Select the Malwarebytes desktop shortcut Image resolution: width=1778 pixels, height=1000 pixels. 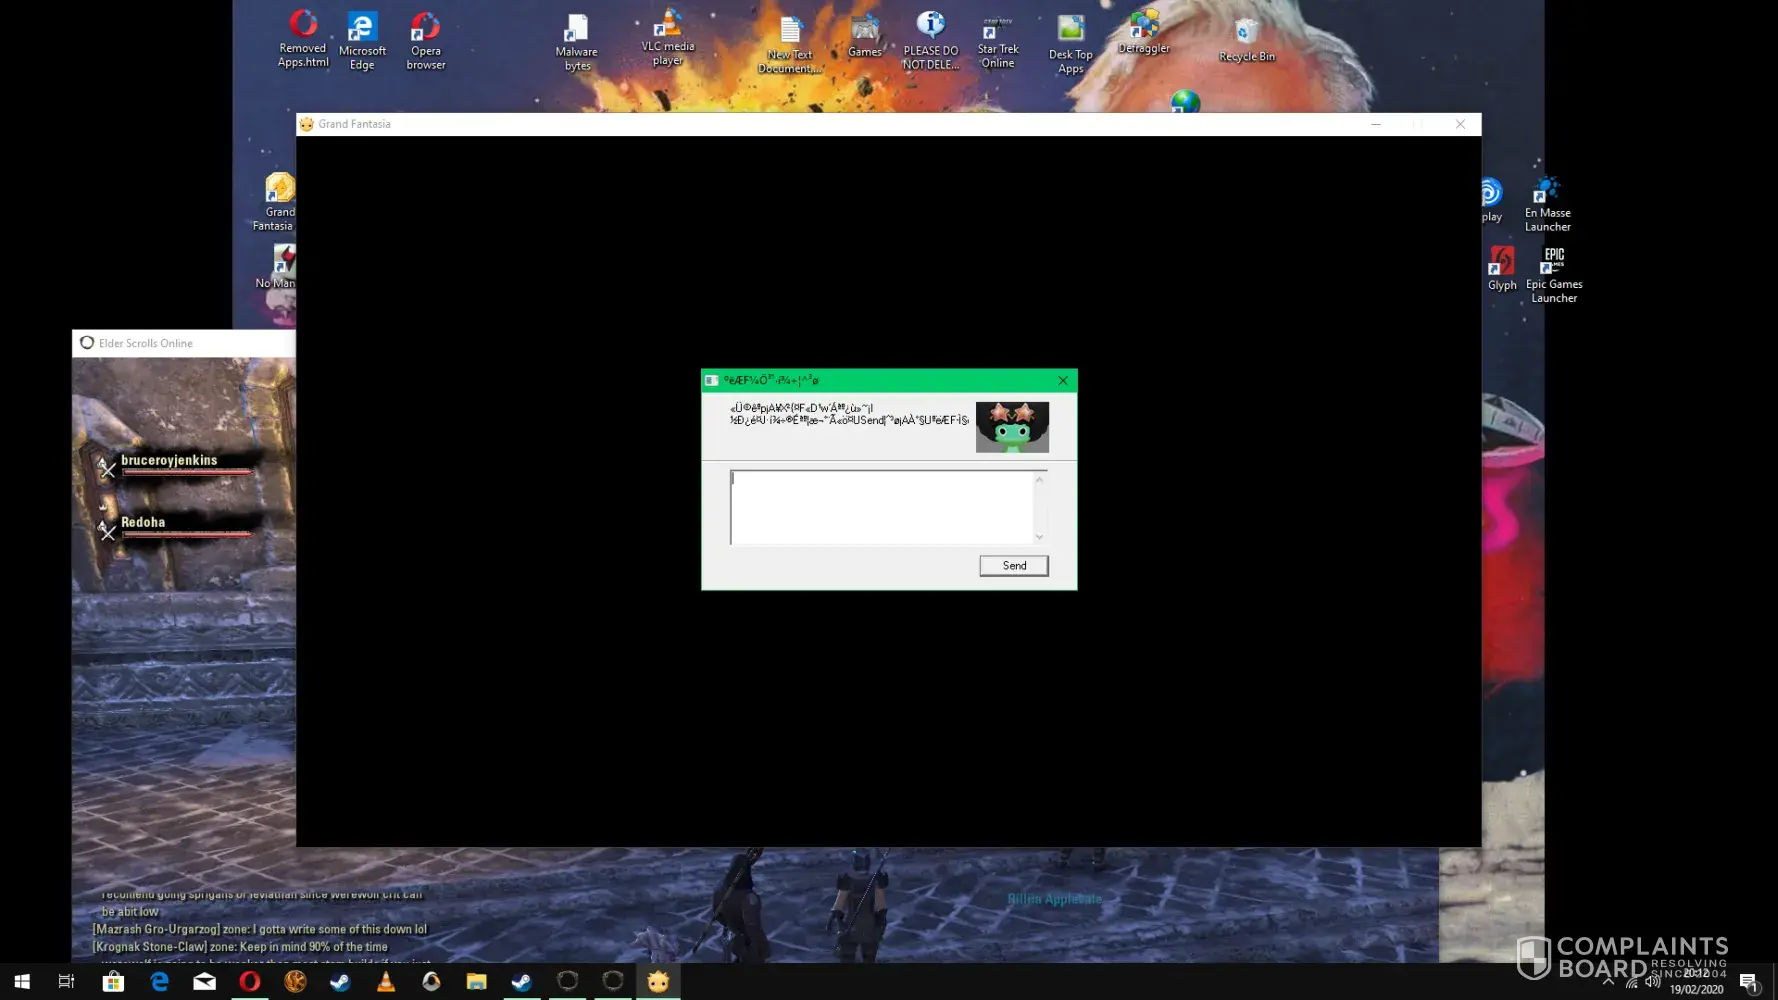[577, 43]
